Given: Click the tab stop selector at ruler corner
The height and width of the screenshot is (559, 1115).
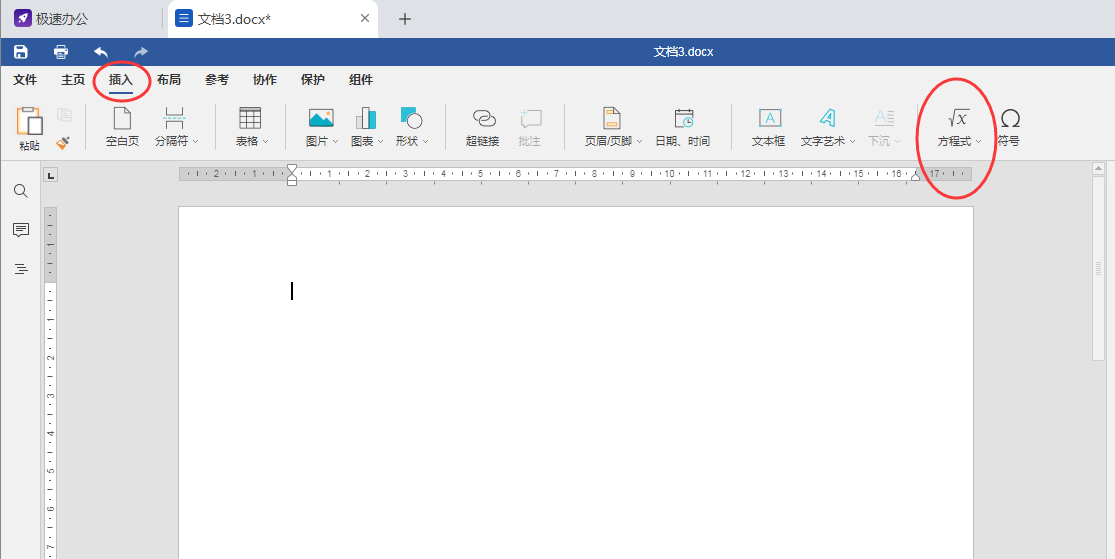Looking at the screenshot, I should 50,175.
